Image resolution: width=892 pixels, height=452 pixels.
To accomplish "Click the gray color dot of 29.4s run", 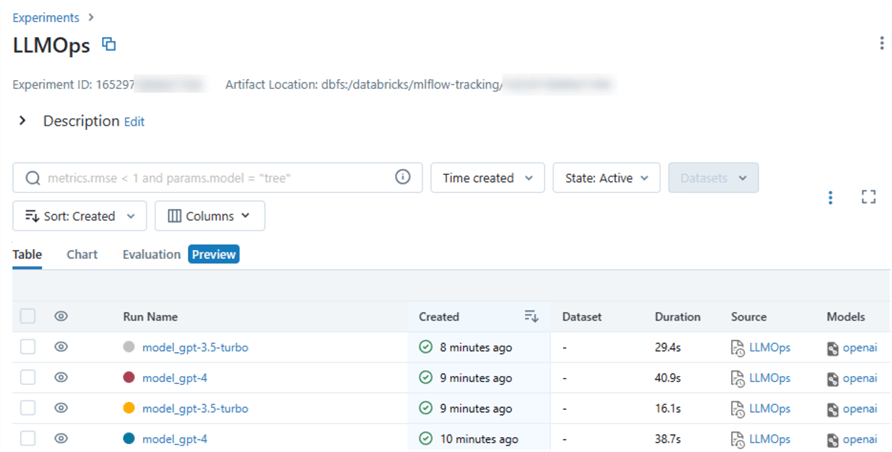I will pos(129,346).
